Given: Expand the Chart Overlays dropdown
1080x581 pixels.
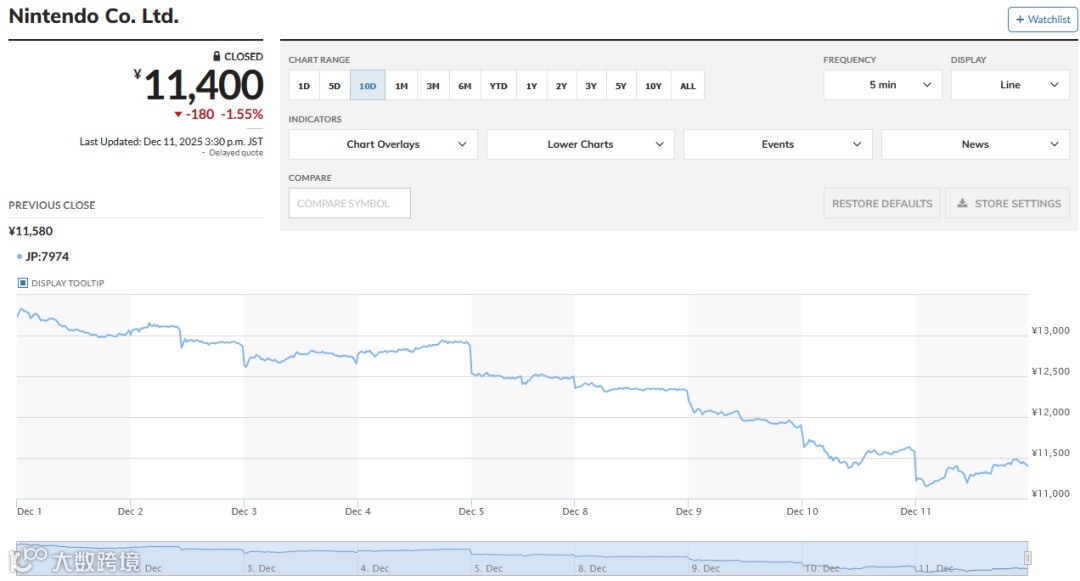Looking at the screenshot, I should click(x=383, y=144).
